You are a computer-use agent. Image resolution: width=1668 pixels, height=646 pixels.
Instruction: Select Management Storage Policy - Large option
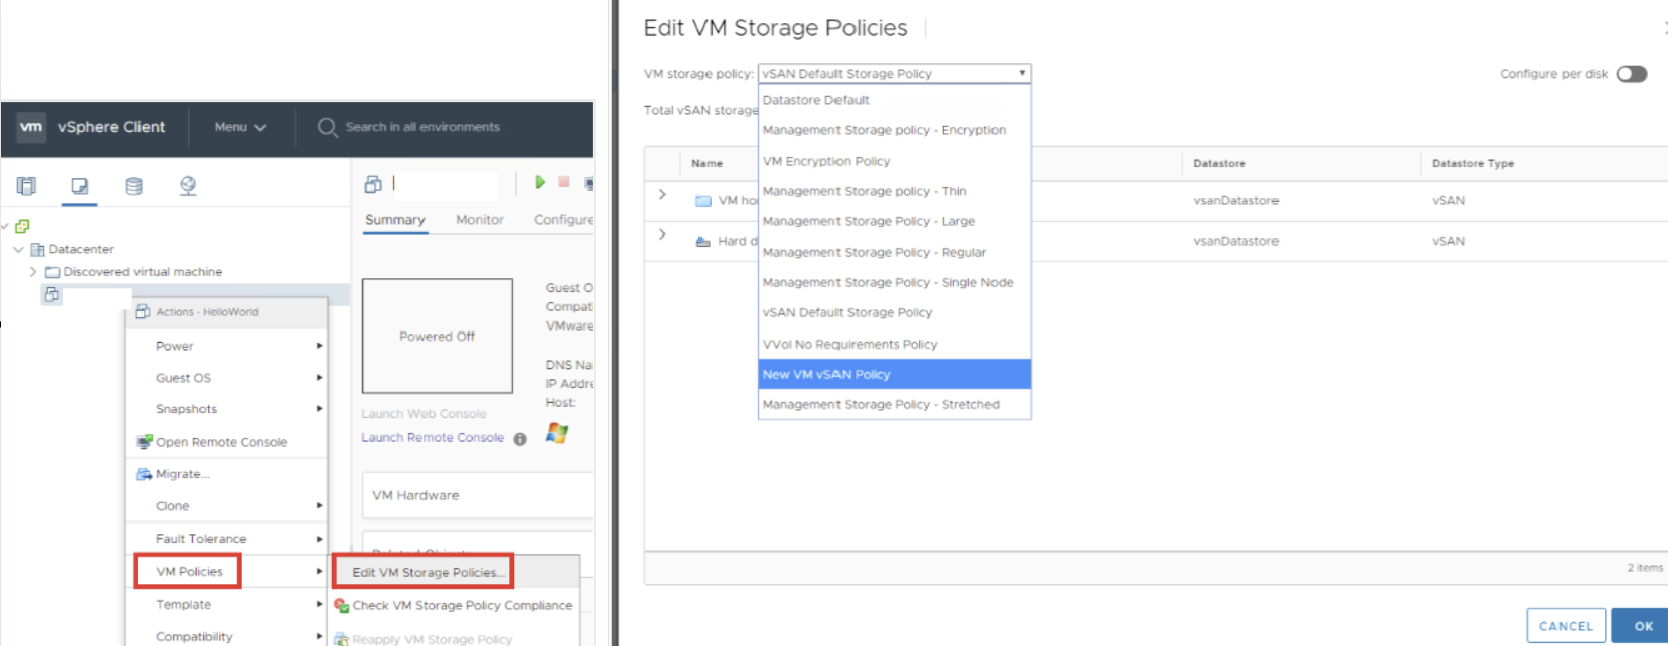click(894, 221)
